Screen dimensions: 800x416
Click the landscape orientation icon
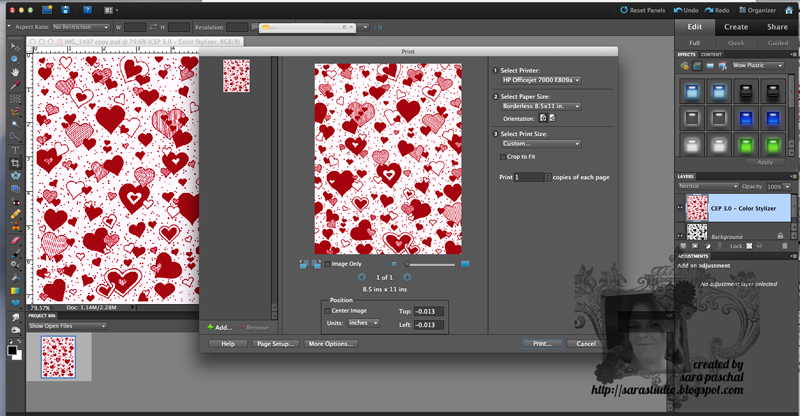(x=552, y=117)
